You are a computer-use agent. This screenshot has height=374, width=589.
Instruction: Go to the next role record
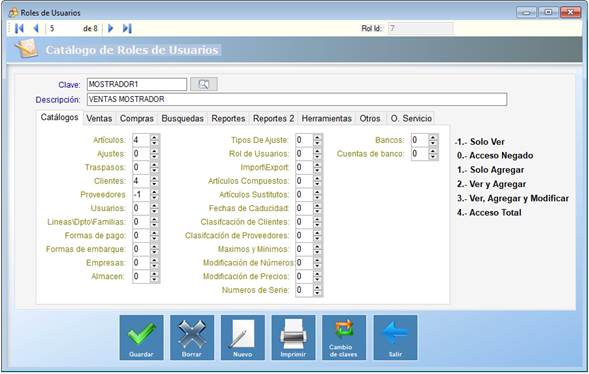pos(110,28)
